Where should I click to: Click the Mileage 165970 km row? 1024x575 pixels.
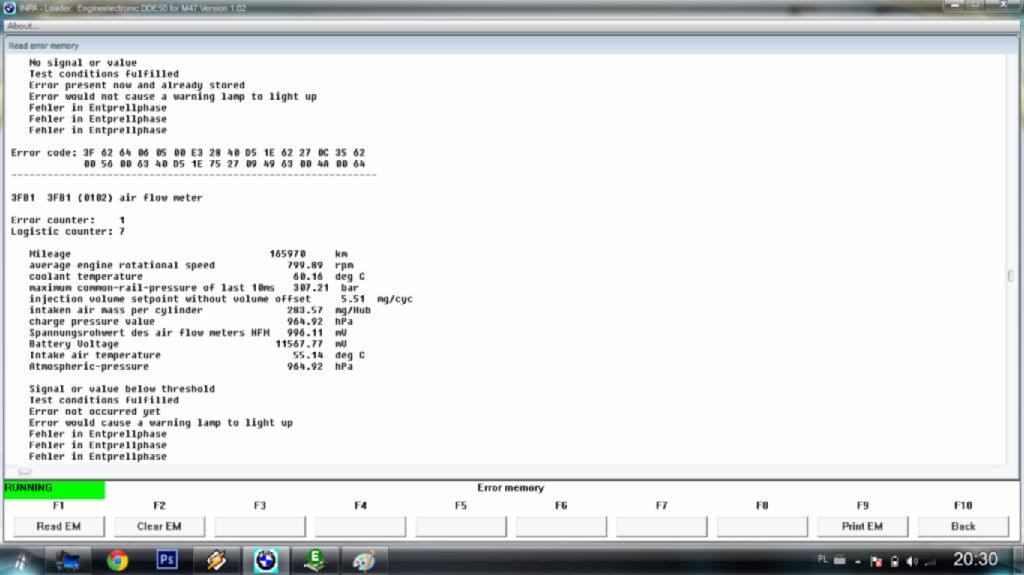188,254
